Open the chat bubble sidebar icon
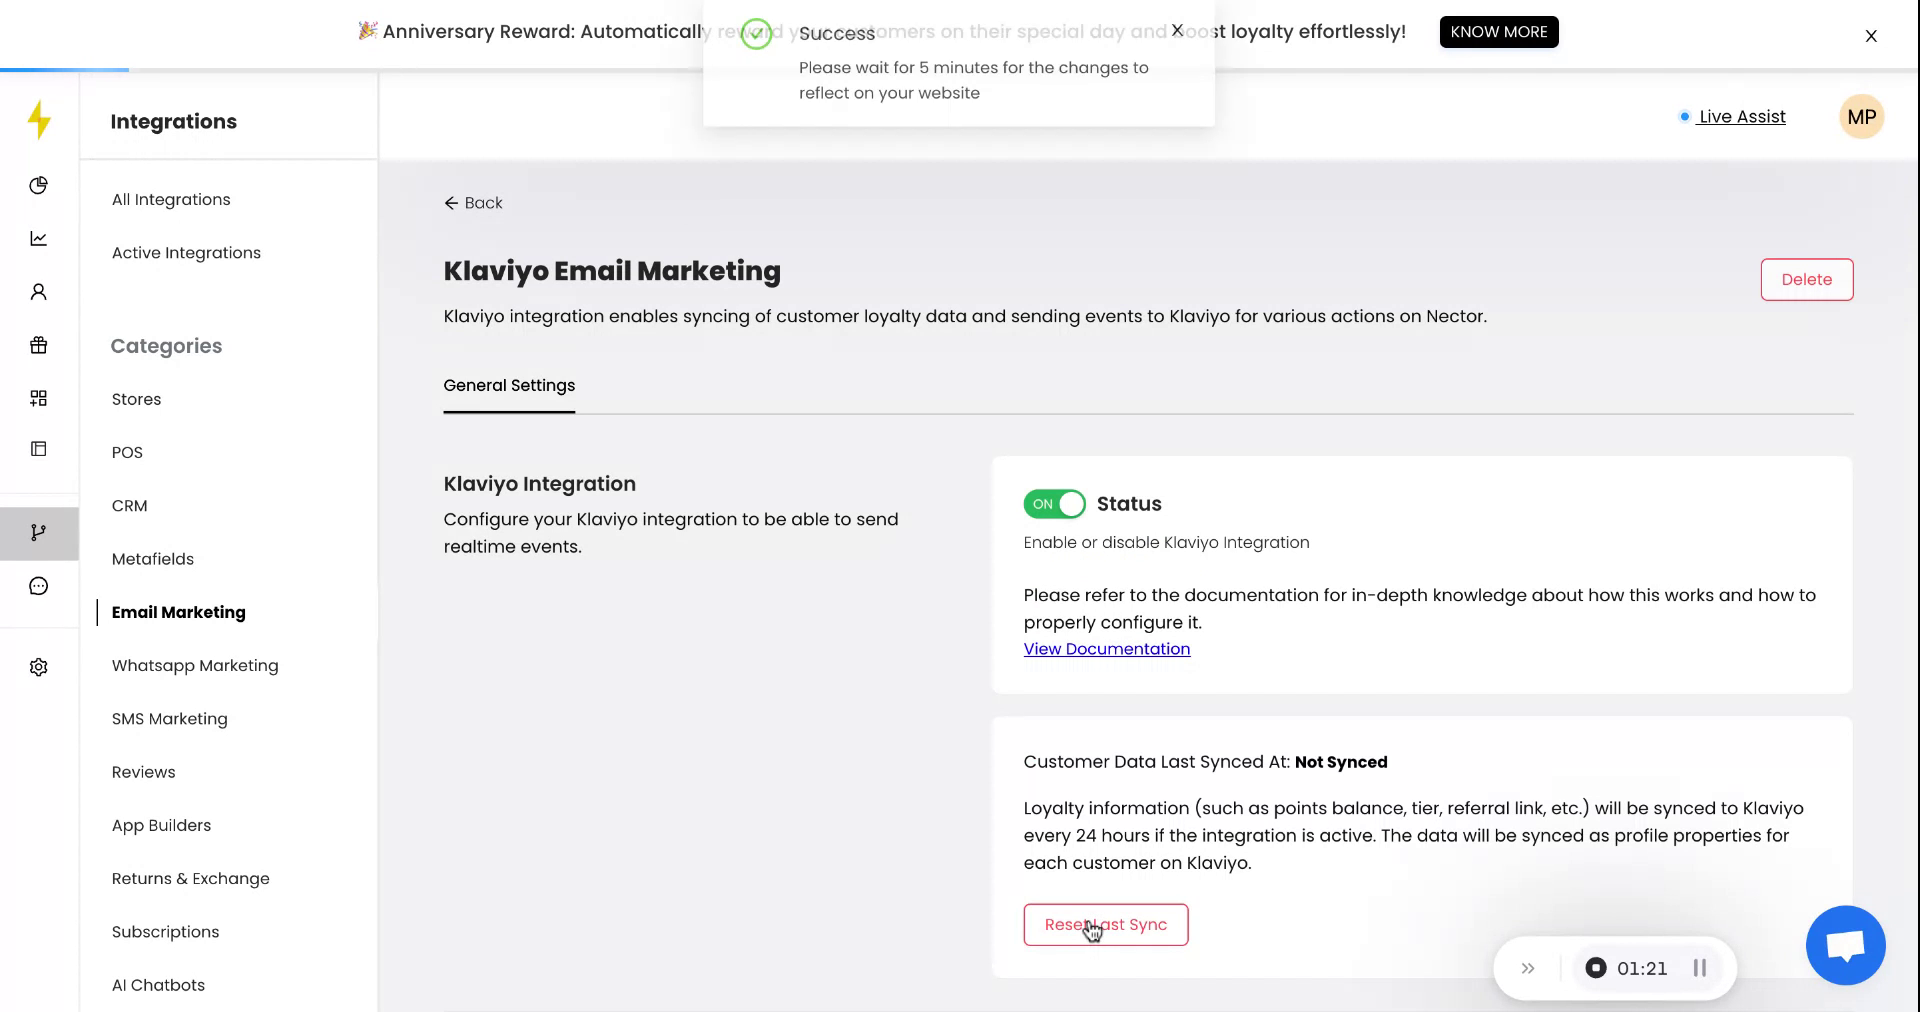 click(x=38, y=586)
